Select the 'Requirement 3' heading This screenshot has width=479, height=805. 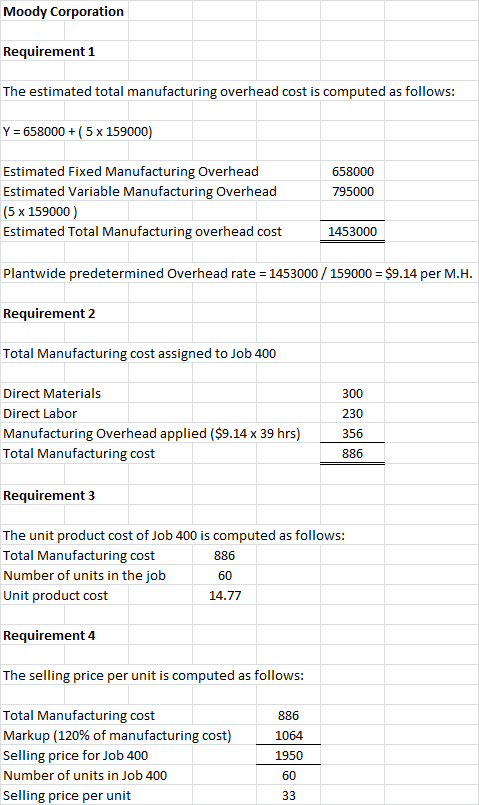click(x=49, y=495)
